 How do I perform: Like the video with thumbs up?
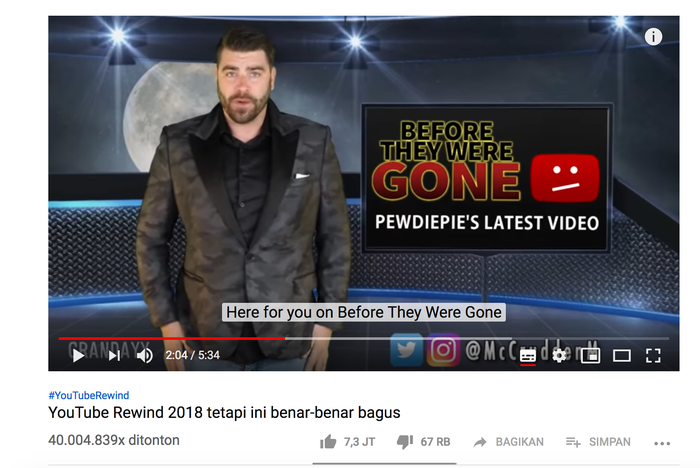(x=347, y=442)
